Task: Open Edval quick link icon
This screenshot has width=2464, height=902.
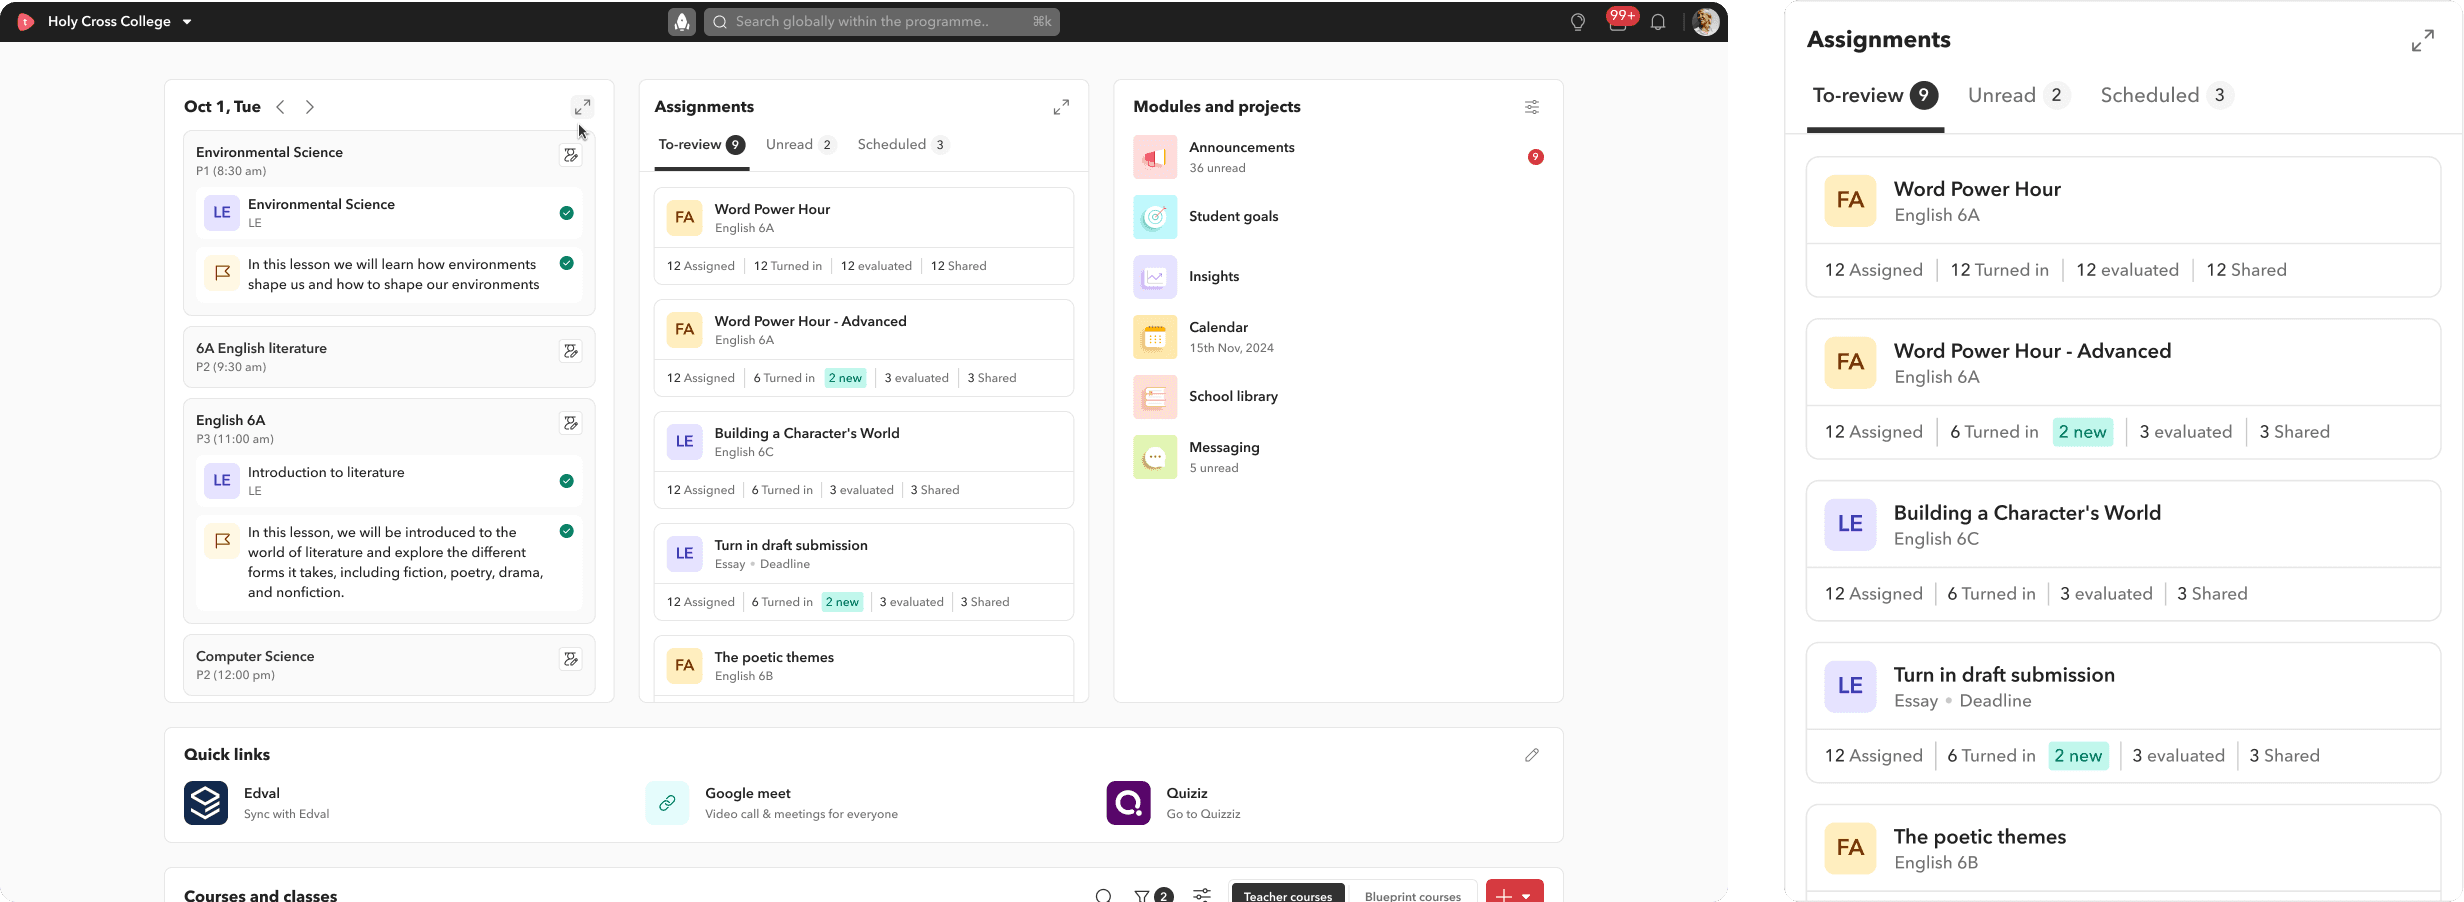Action: point(206,803)
